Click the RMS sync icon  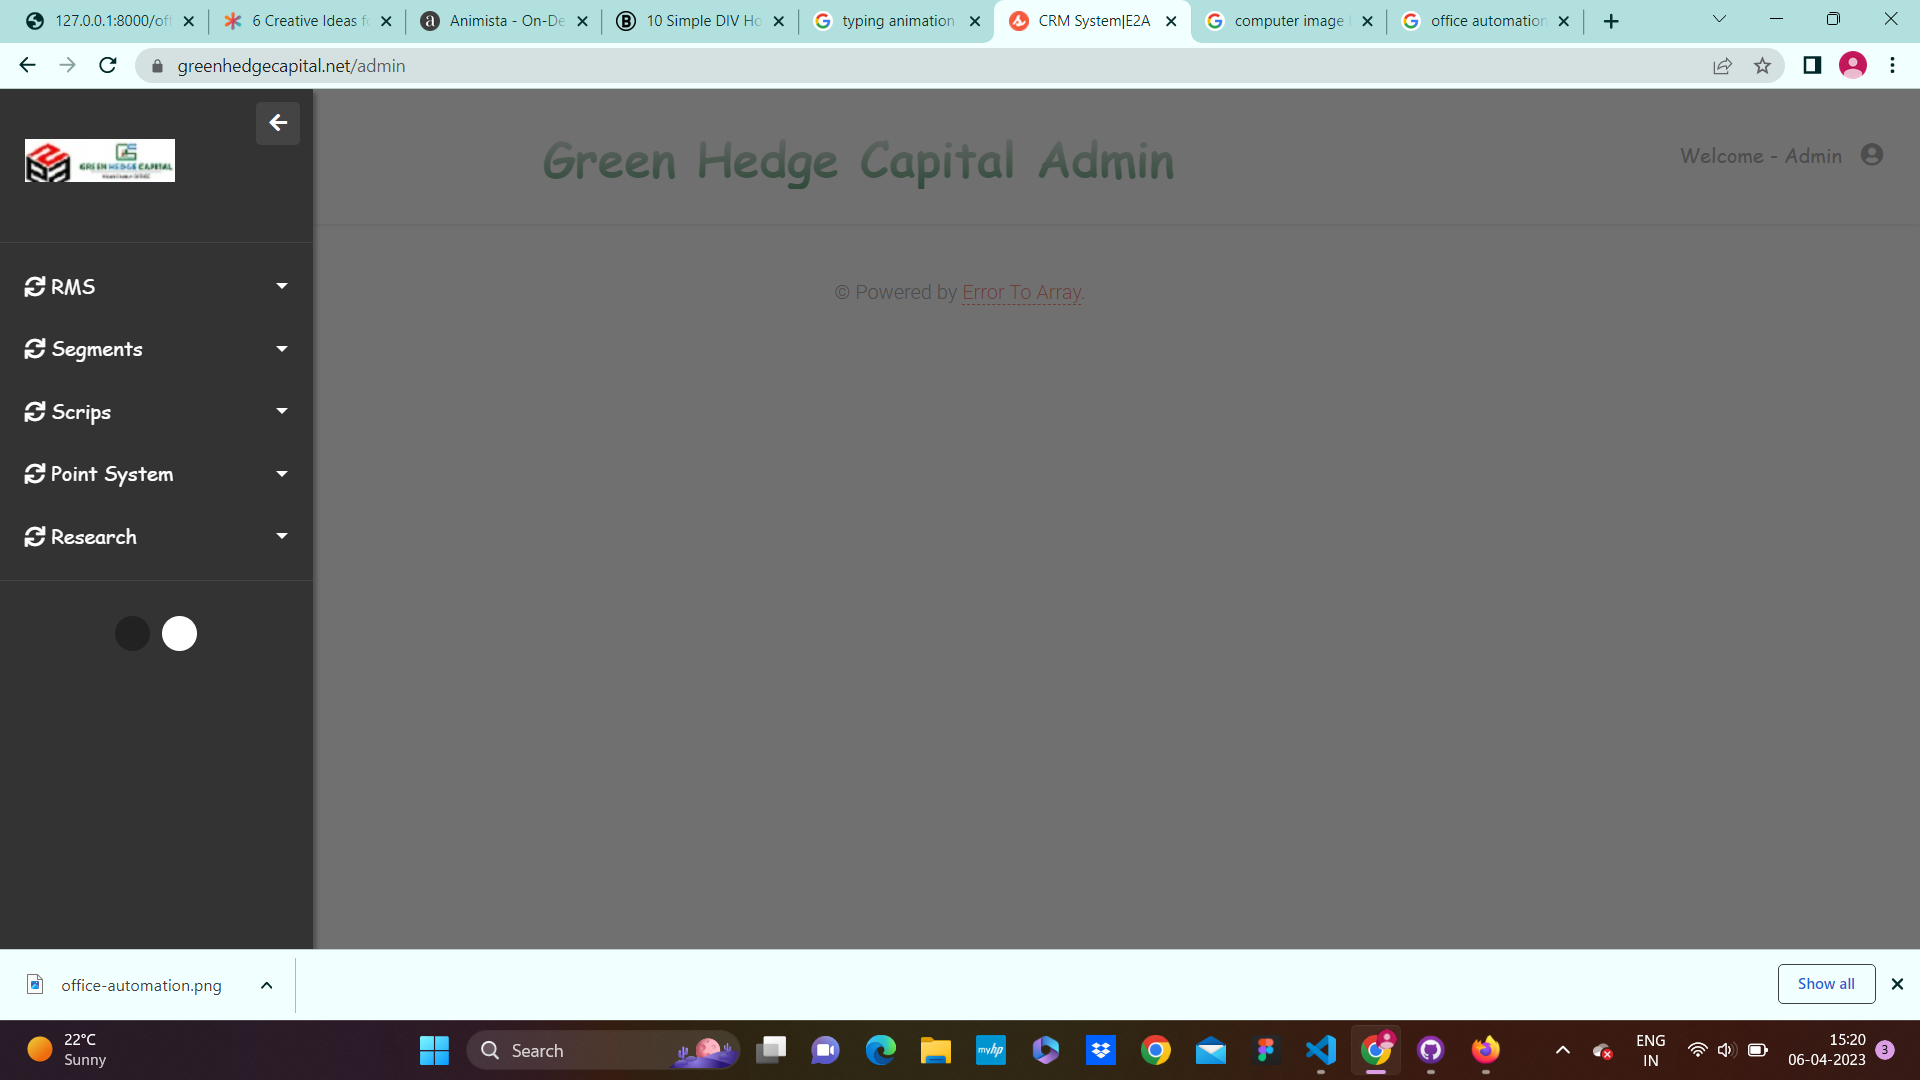(35, 287)
